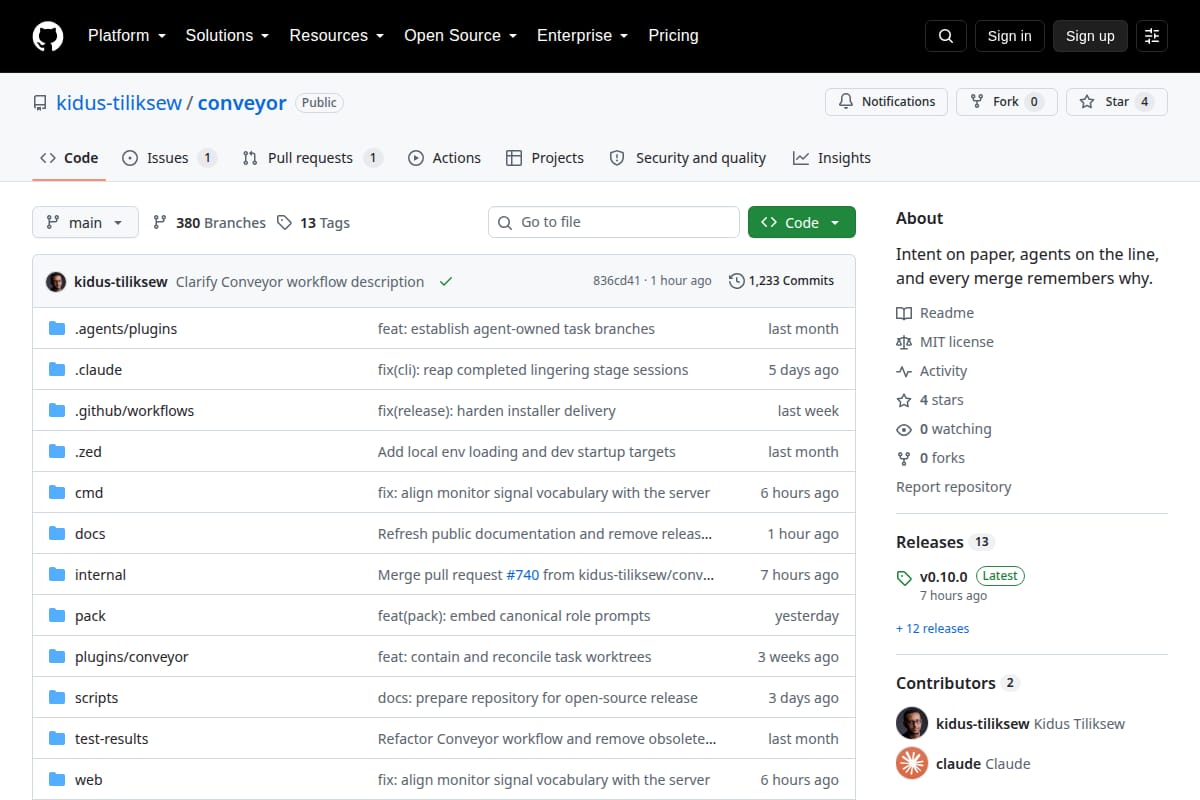Star the repository with Star button
The height and width of the screenshot is (800, 1200).
(1117, 102)
